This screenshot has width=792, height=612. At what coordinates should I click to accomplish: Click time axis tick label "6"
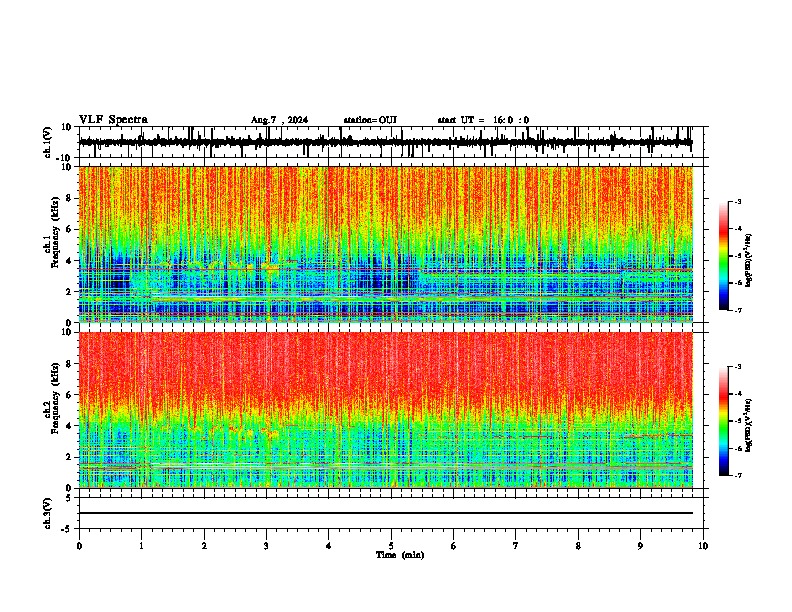(454, 546)
